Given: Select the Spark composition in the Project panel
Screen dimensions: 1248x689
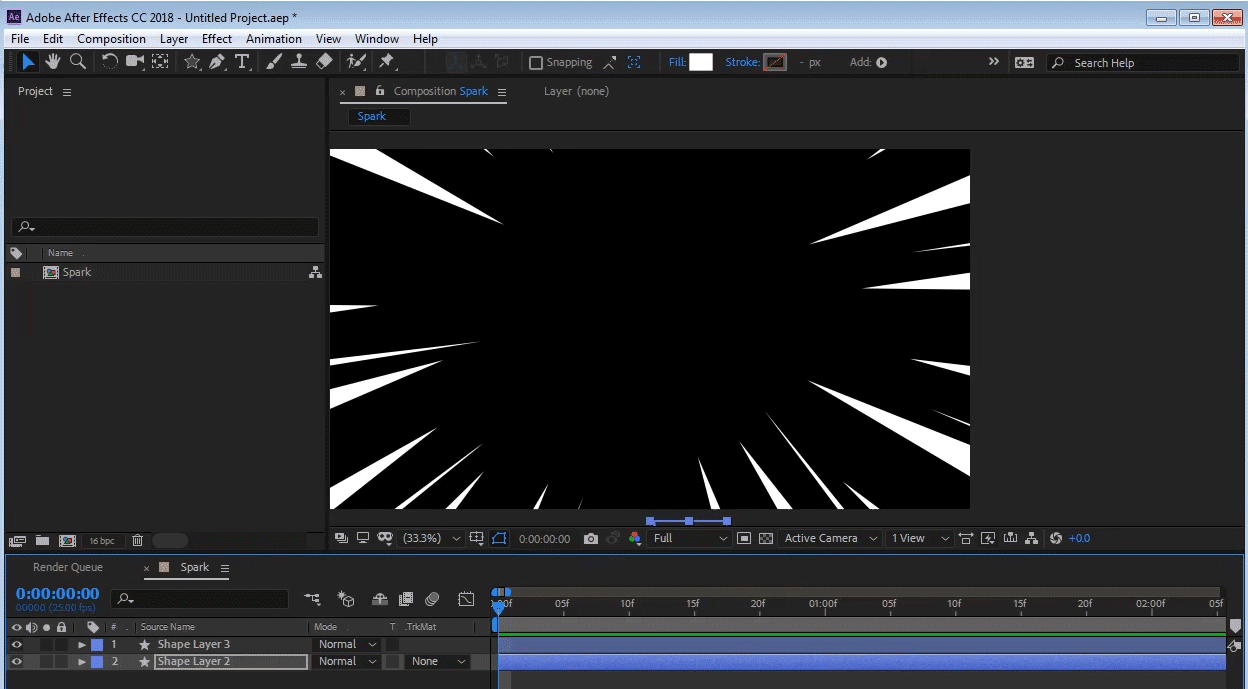Looking at the screenshot, I should tap(76, 271).
